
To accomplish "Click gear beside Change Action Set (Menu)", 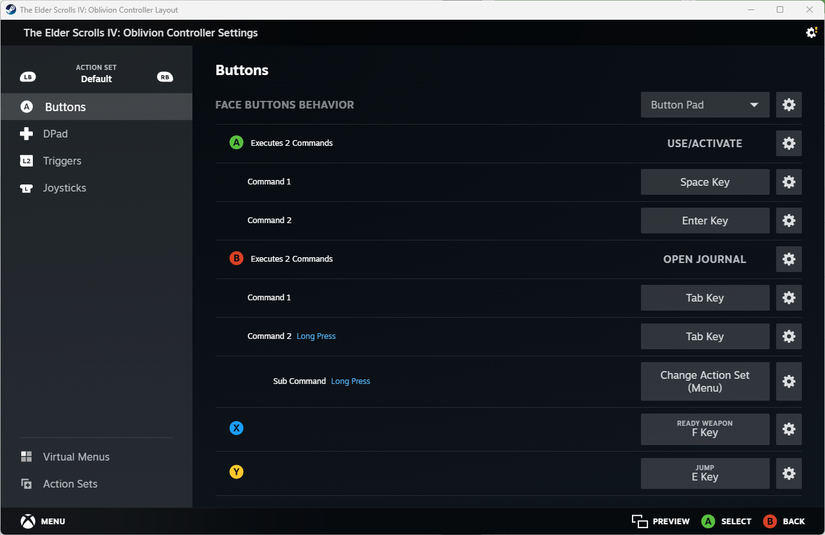I will (x=788, y=381).
